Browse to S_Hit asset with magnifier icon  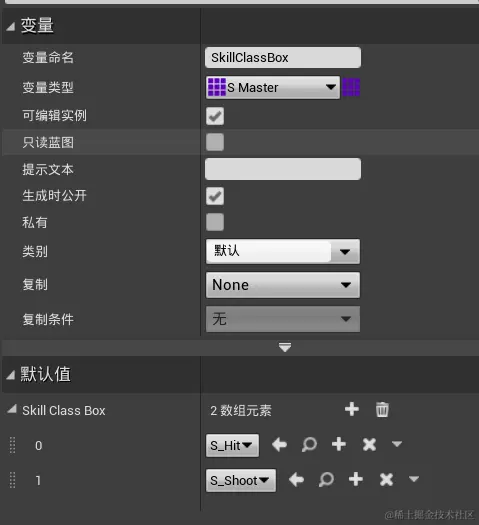coord(309,445)
